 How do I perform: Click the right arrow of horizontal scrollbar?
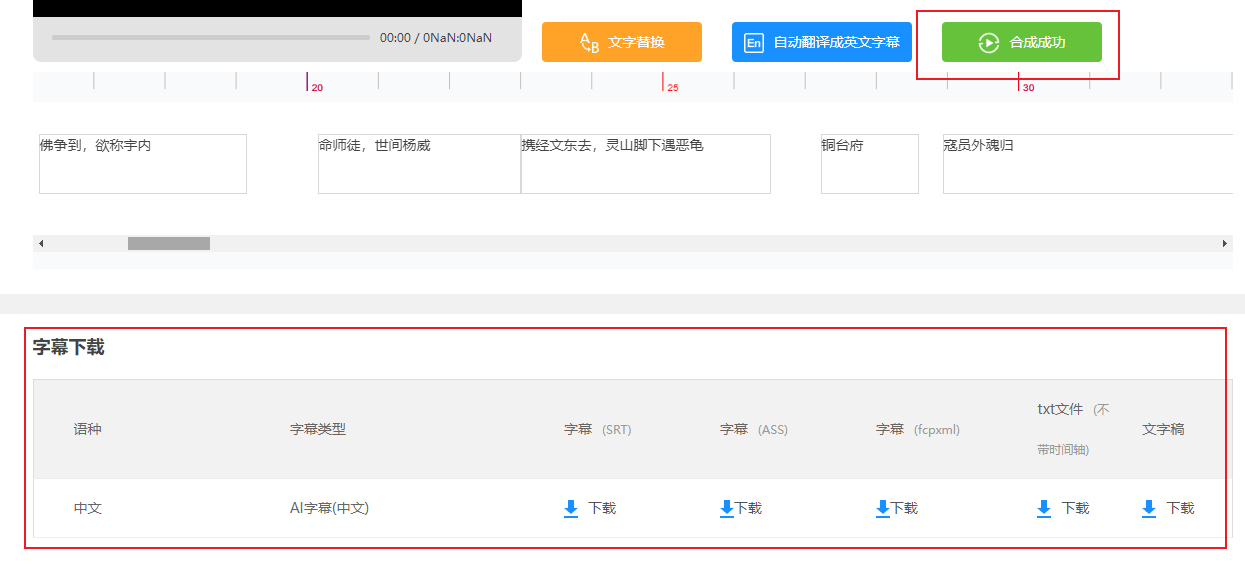(1225, 242)
